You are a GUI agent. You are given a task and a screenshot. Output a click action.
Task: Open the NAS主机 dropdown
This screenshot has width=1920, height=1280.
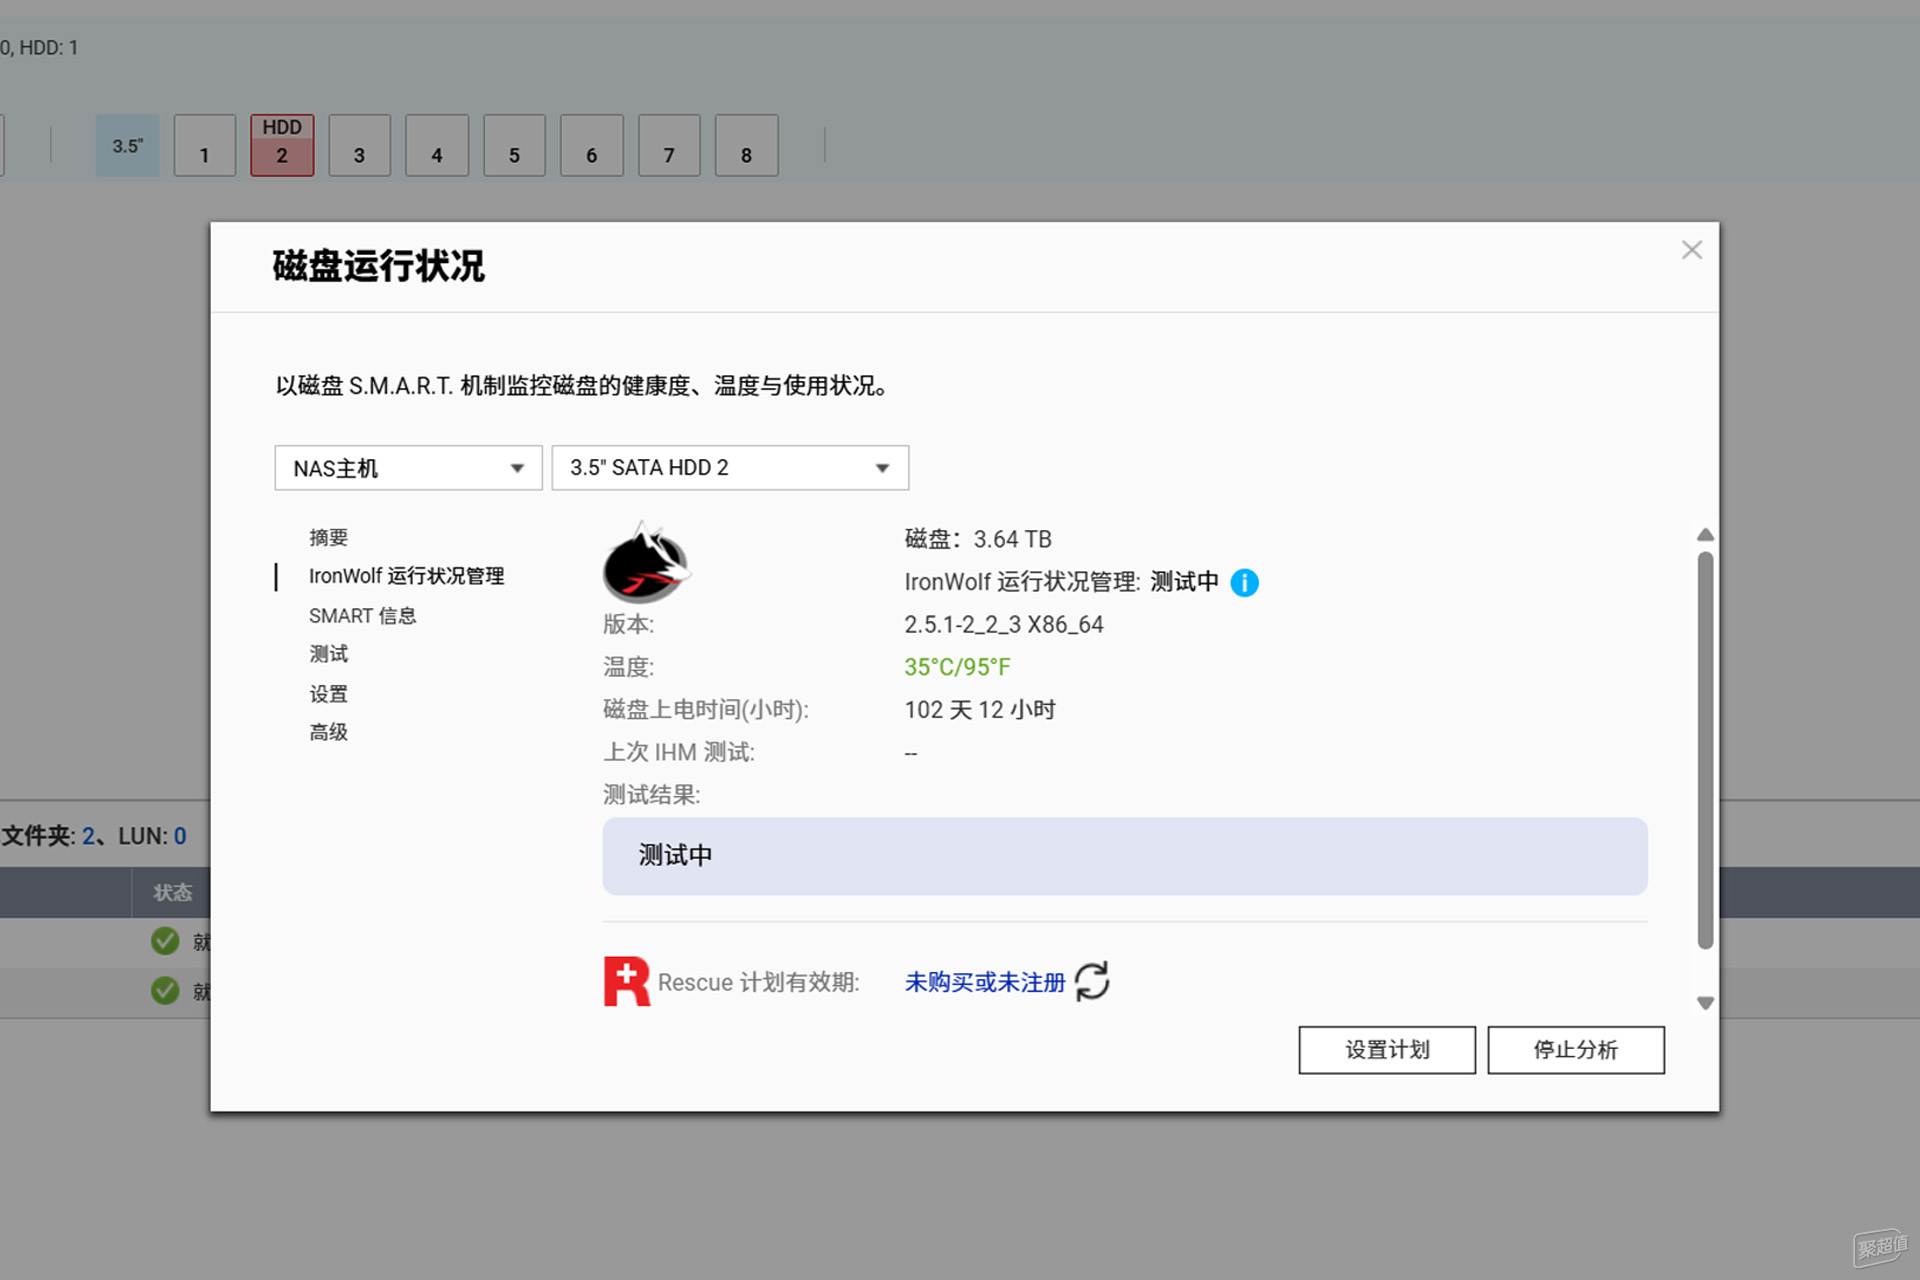coord(408,468)
